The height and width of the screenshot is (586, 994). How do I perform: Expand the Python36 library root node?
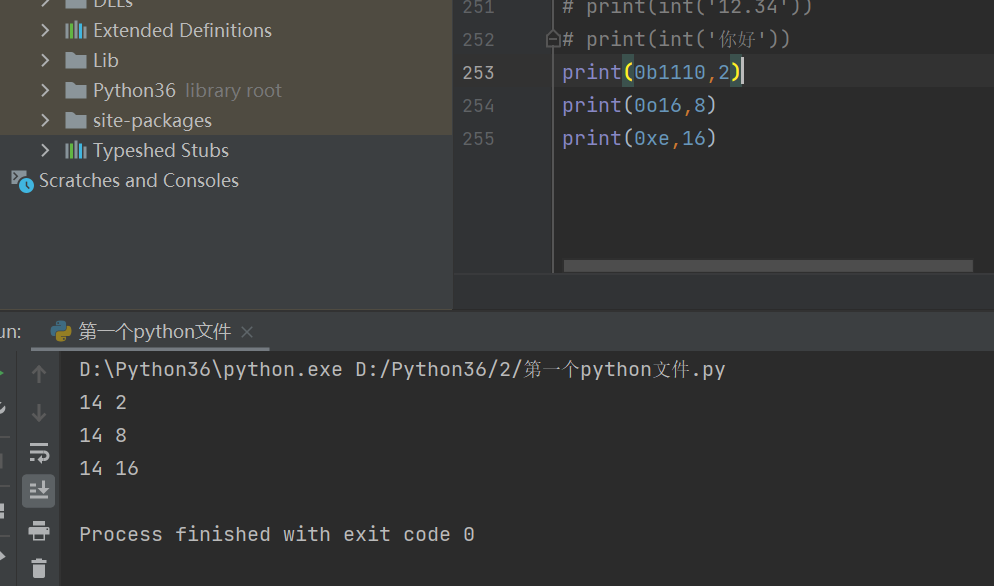tap(45, 90)
